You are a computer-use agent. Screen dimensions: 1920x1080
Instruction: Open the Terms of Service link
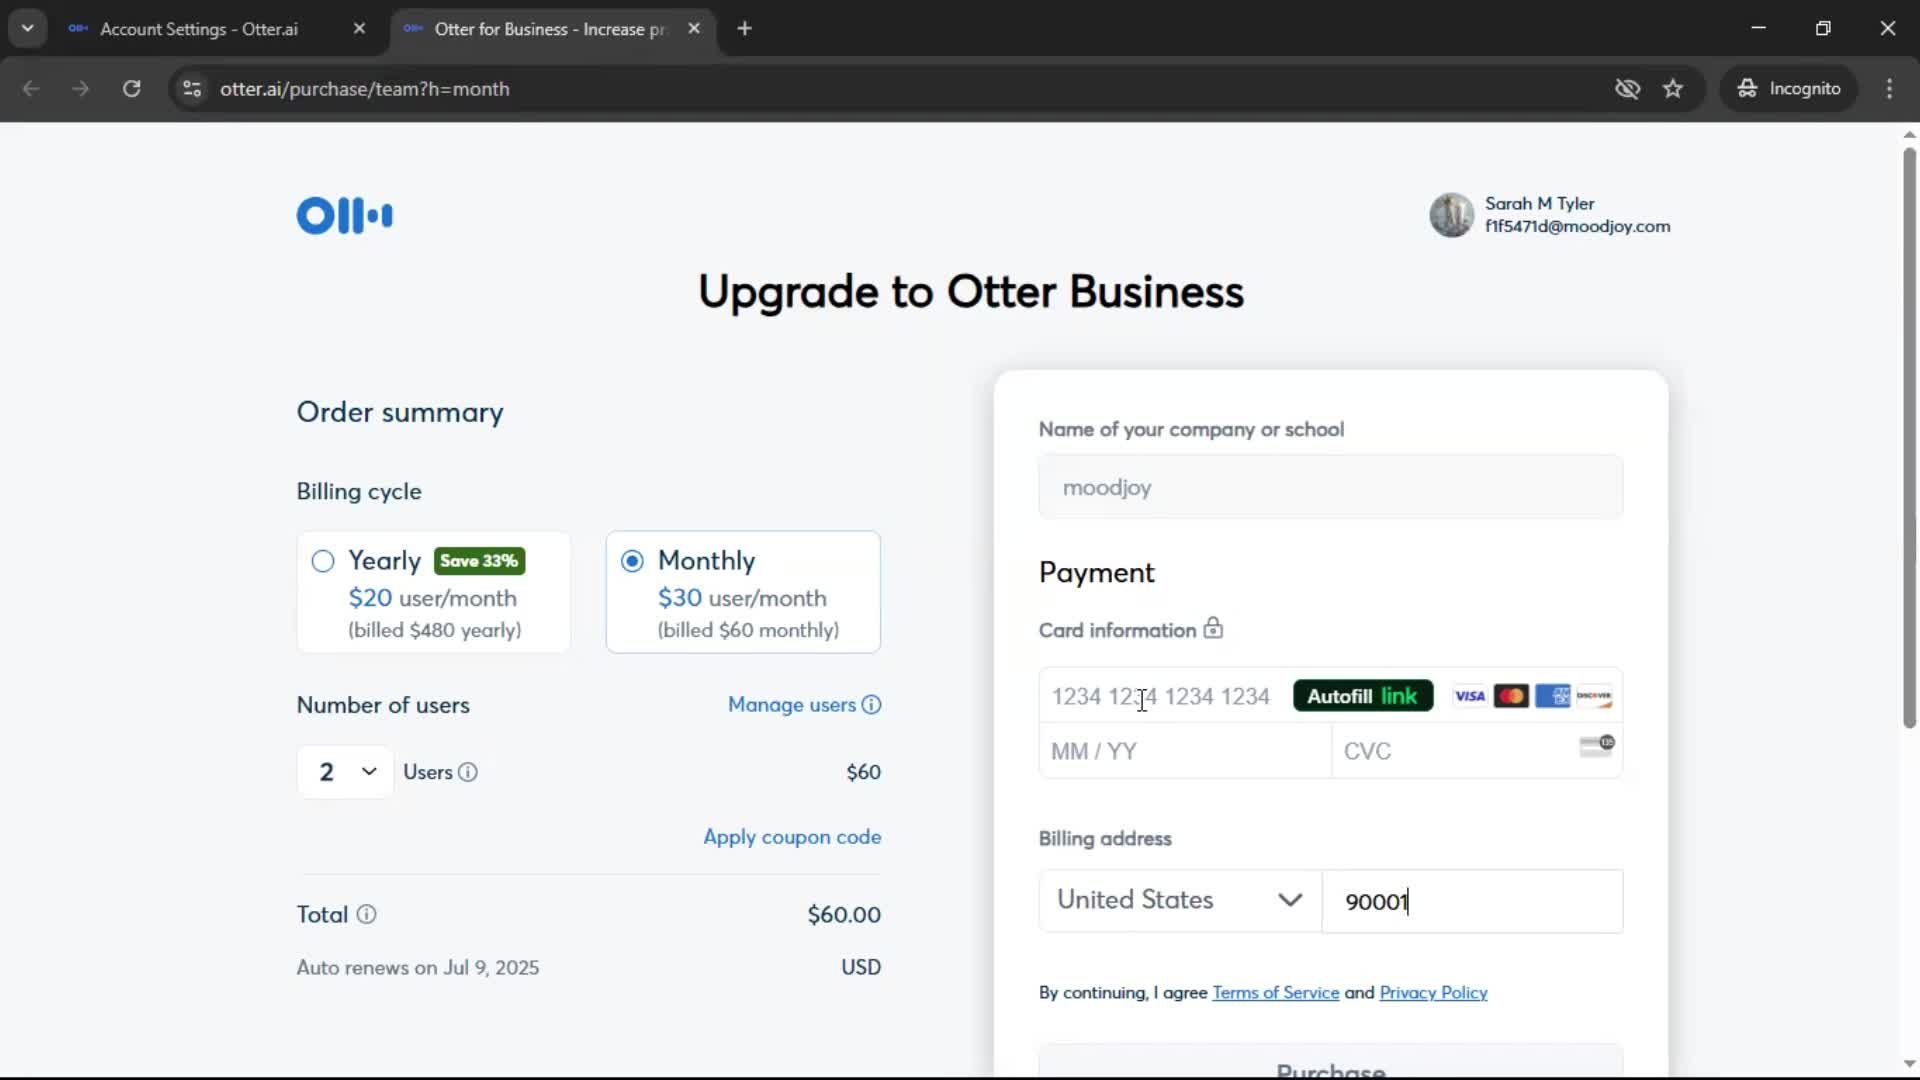[1276, 993]
